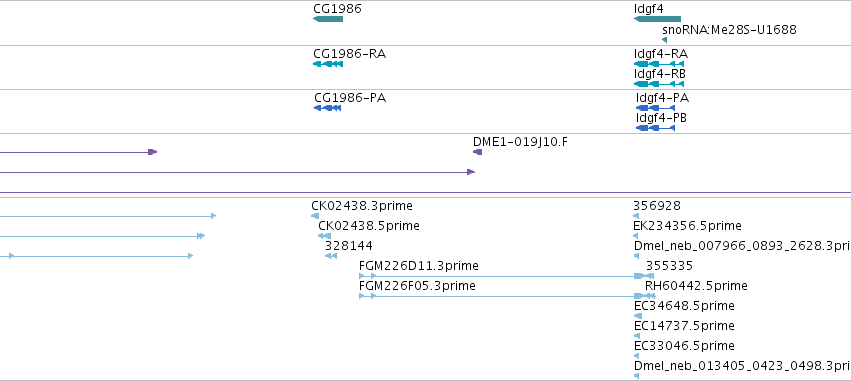851x381 pixels.
Task: Select the Idgf4 gene arrow glyph
Action: click(x=657, y=19)
